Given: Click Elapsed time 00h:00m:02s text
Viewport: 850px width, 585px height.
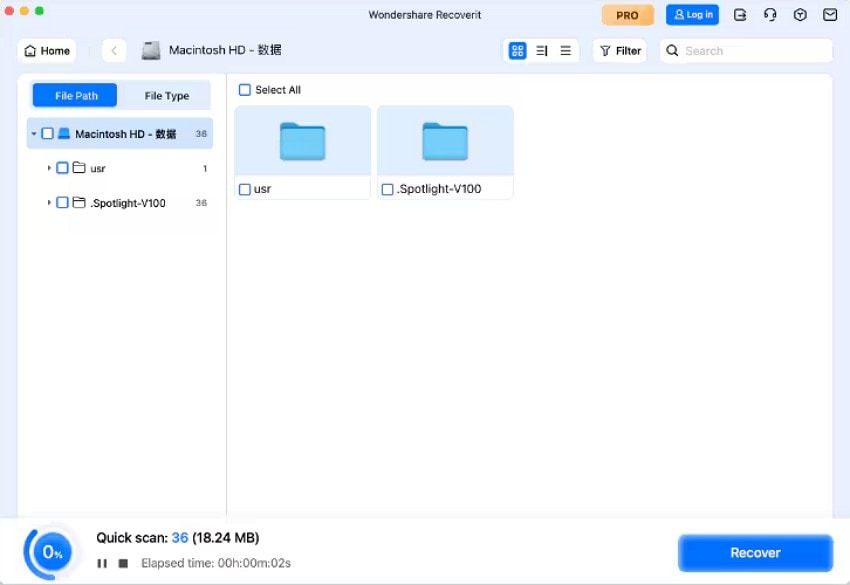Looking at the screenshot, I should 216,563.
